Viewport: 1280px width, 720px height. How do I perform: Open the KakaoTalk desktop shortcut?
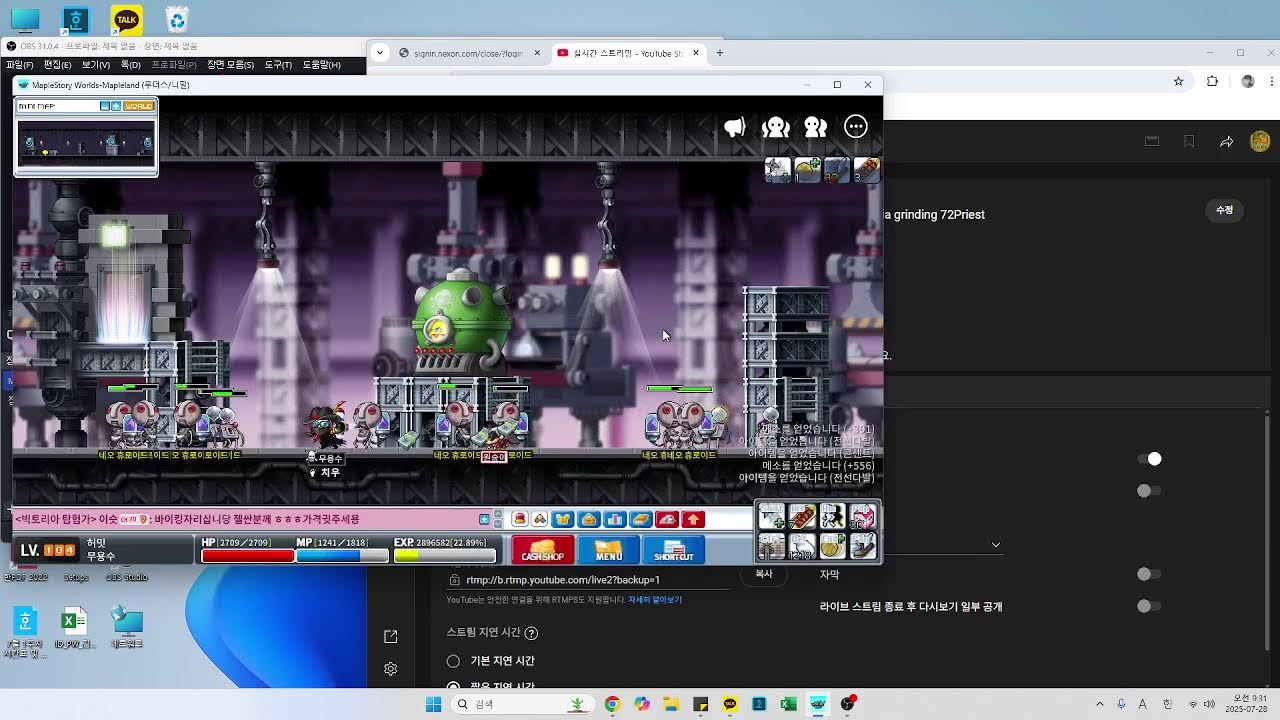pos(126,19)
